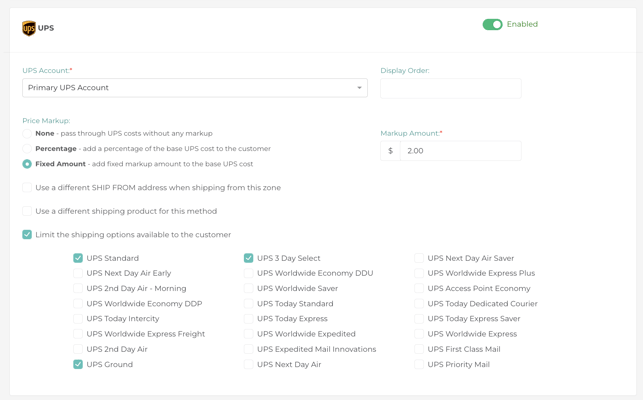
Task: Toggle the Enabled switch off
Action: 492,25
